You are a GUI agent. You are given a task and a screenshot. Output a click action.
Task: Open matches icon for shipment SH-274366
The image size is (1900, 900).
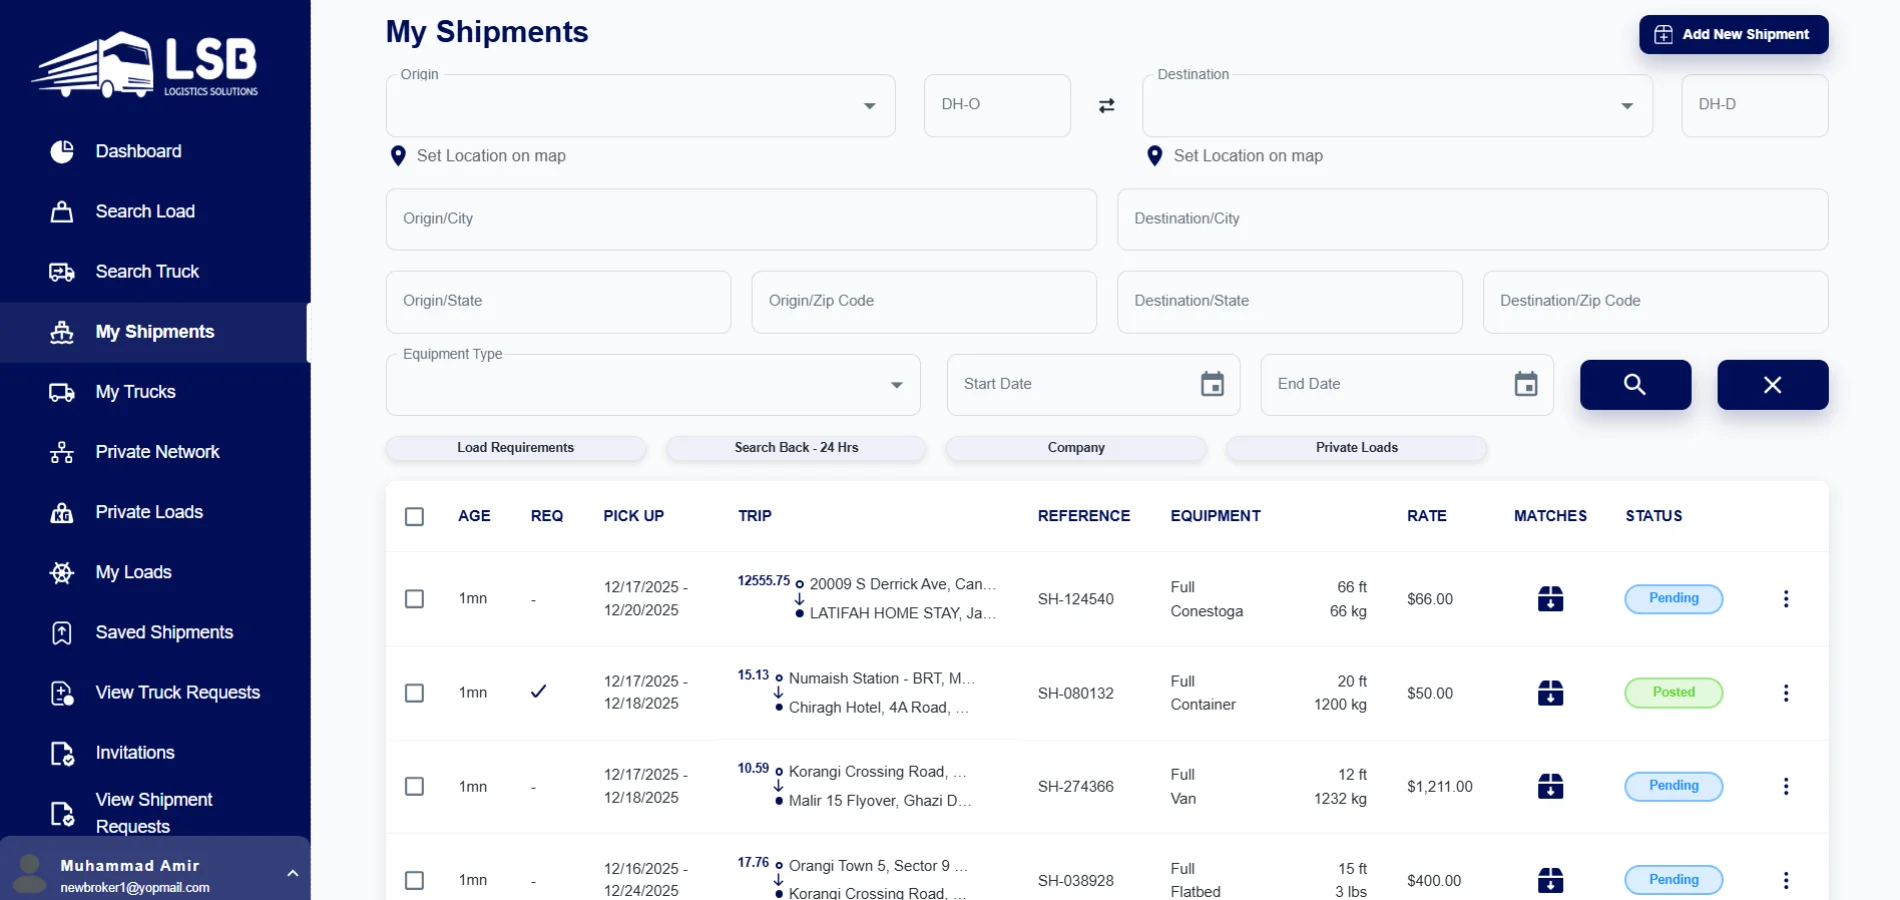1550,787
